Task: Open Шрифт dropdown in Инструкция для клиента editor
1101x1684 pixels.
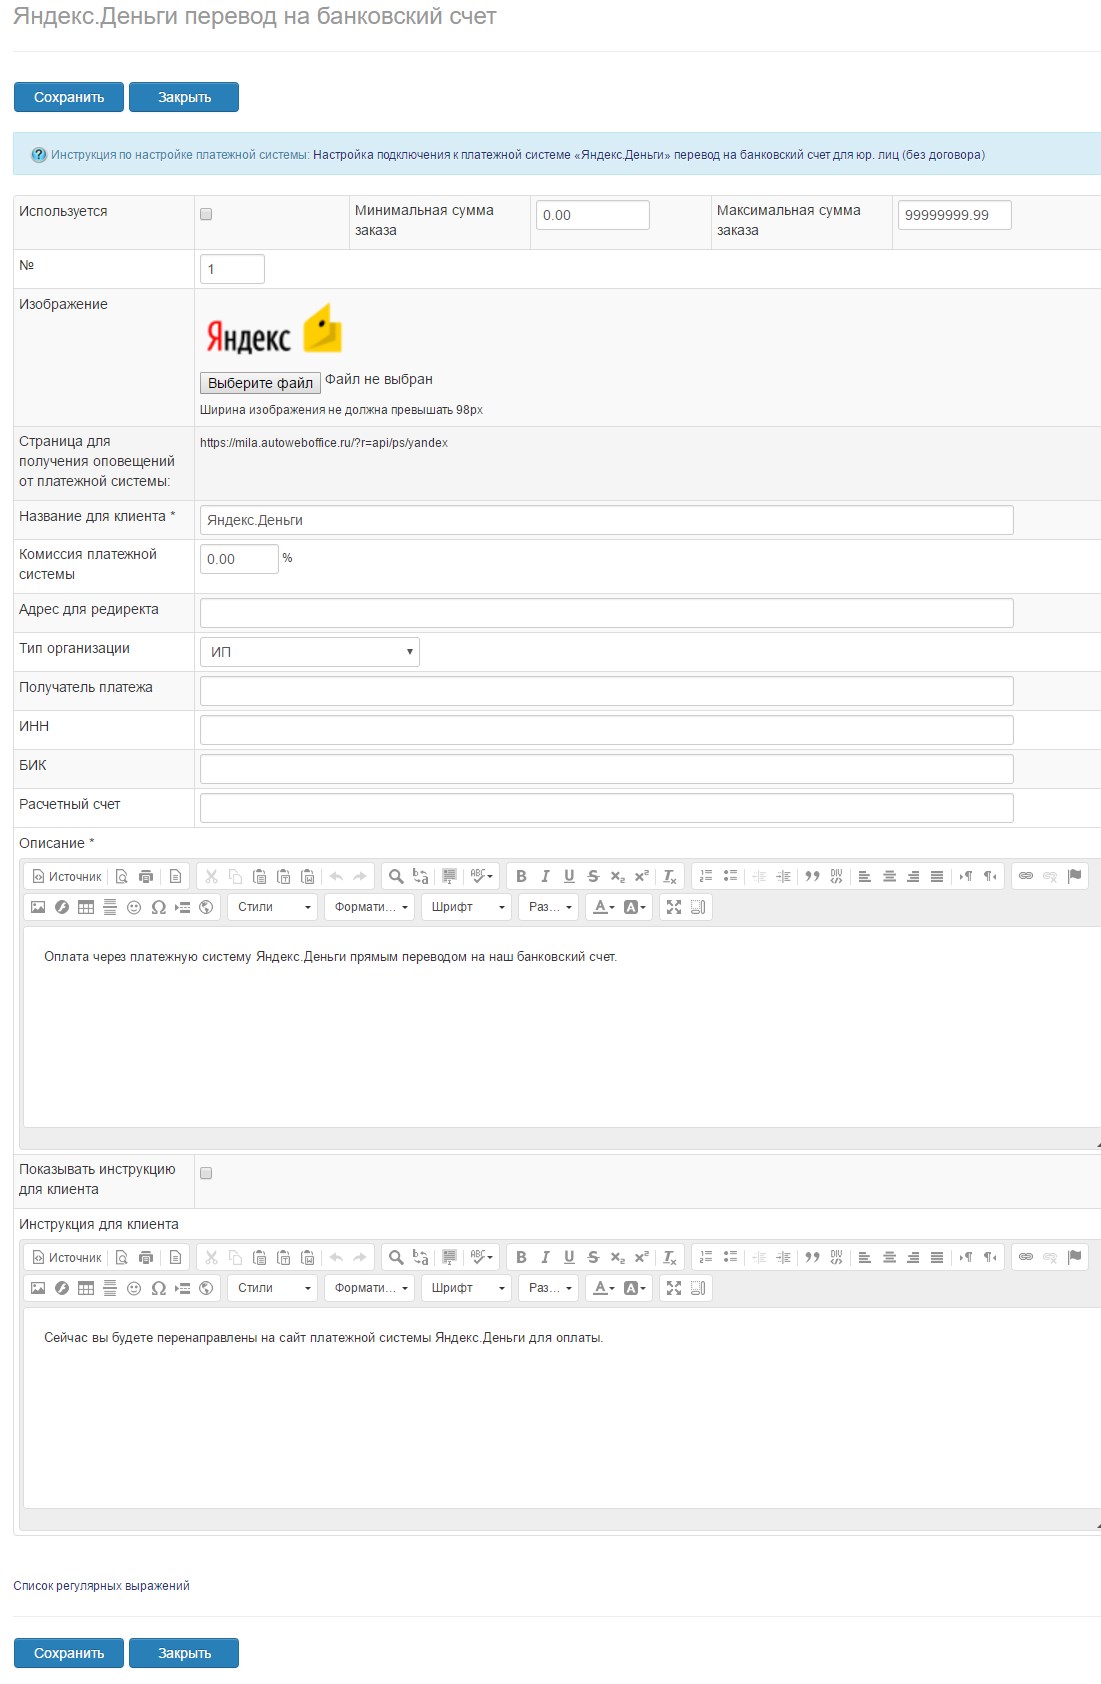Action: tap(467, 1288)
